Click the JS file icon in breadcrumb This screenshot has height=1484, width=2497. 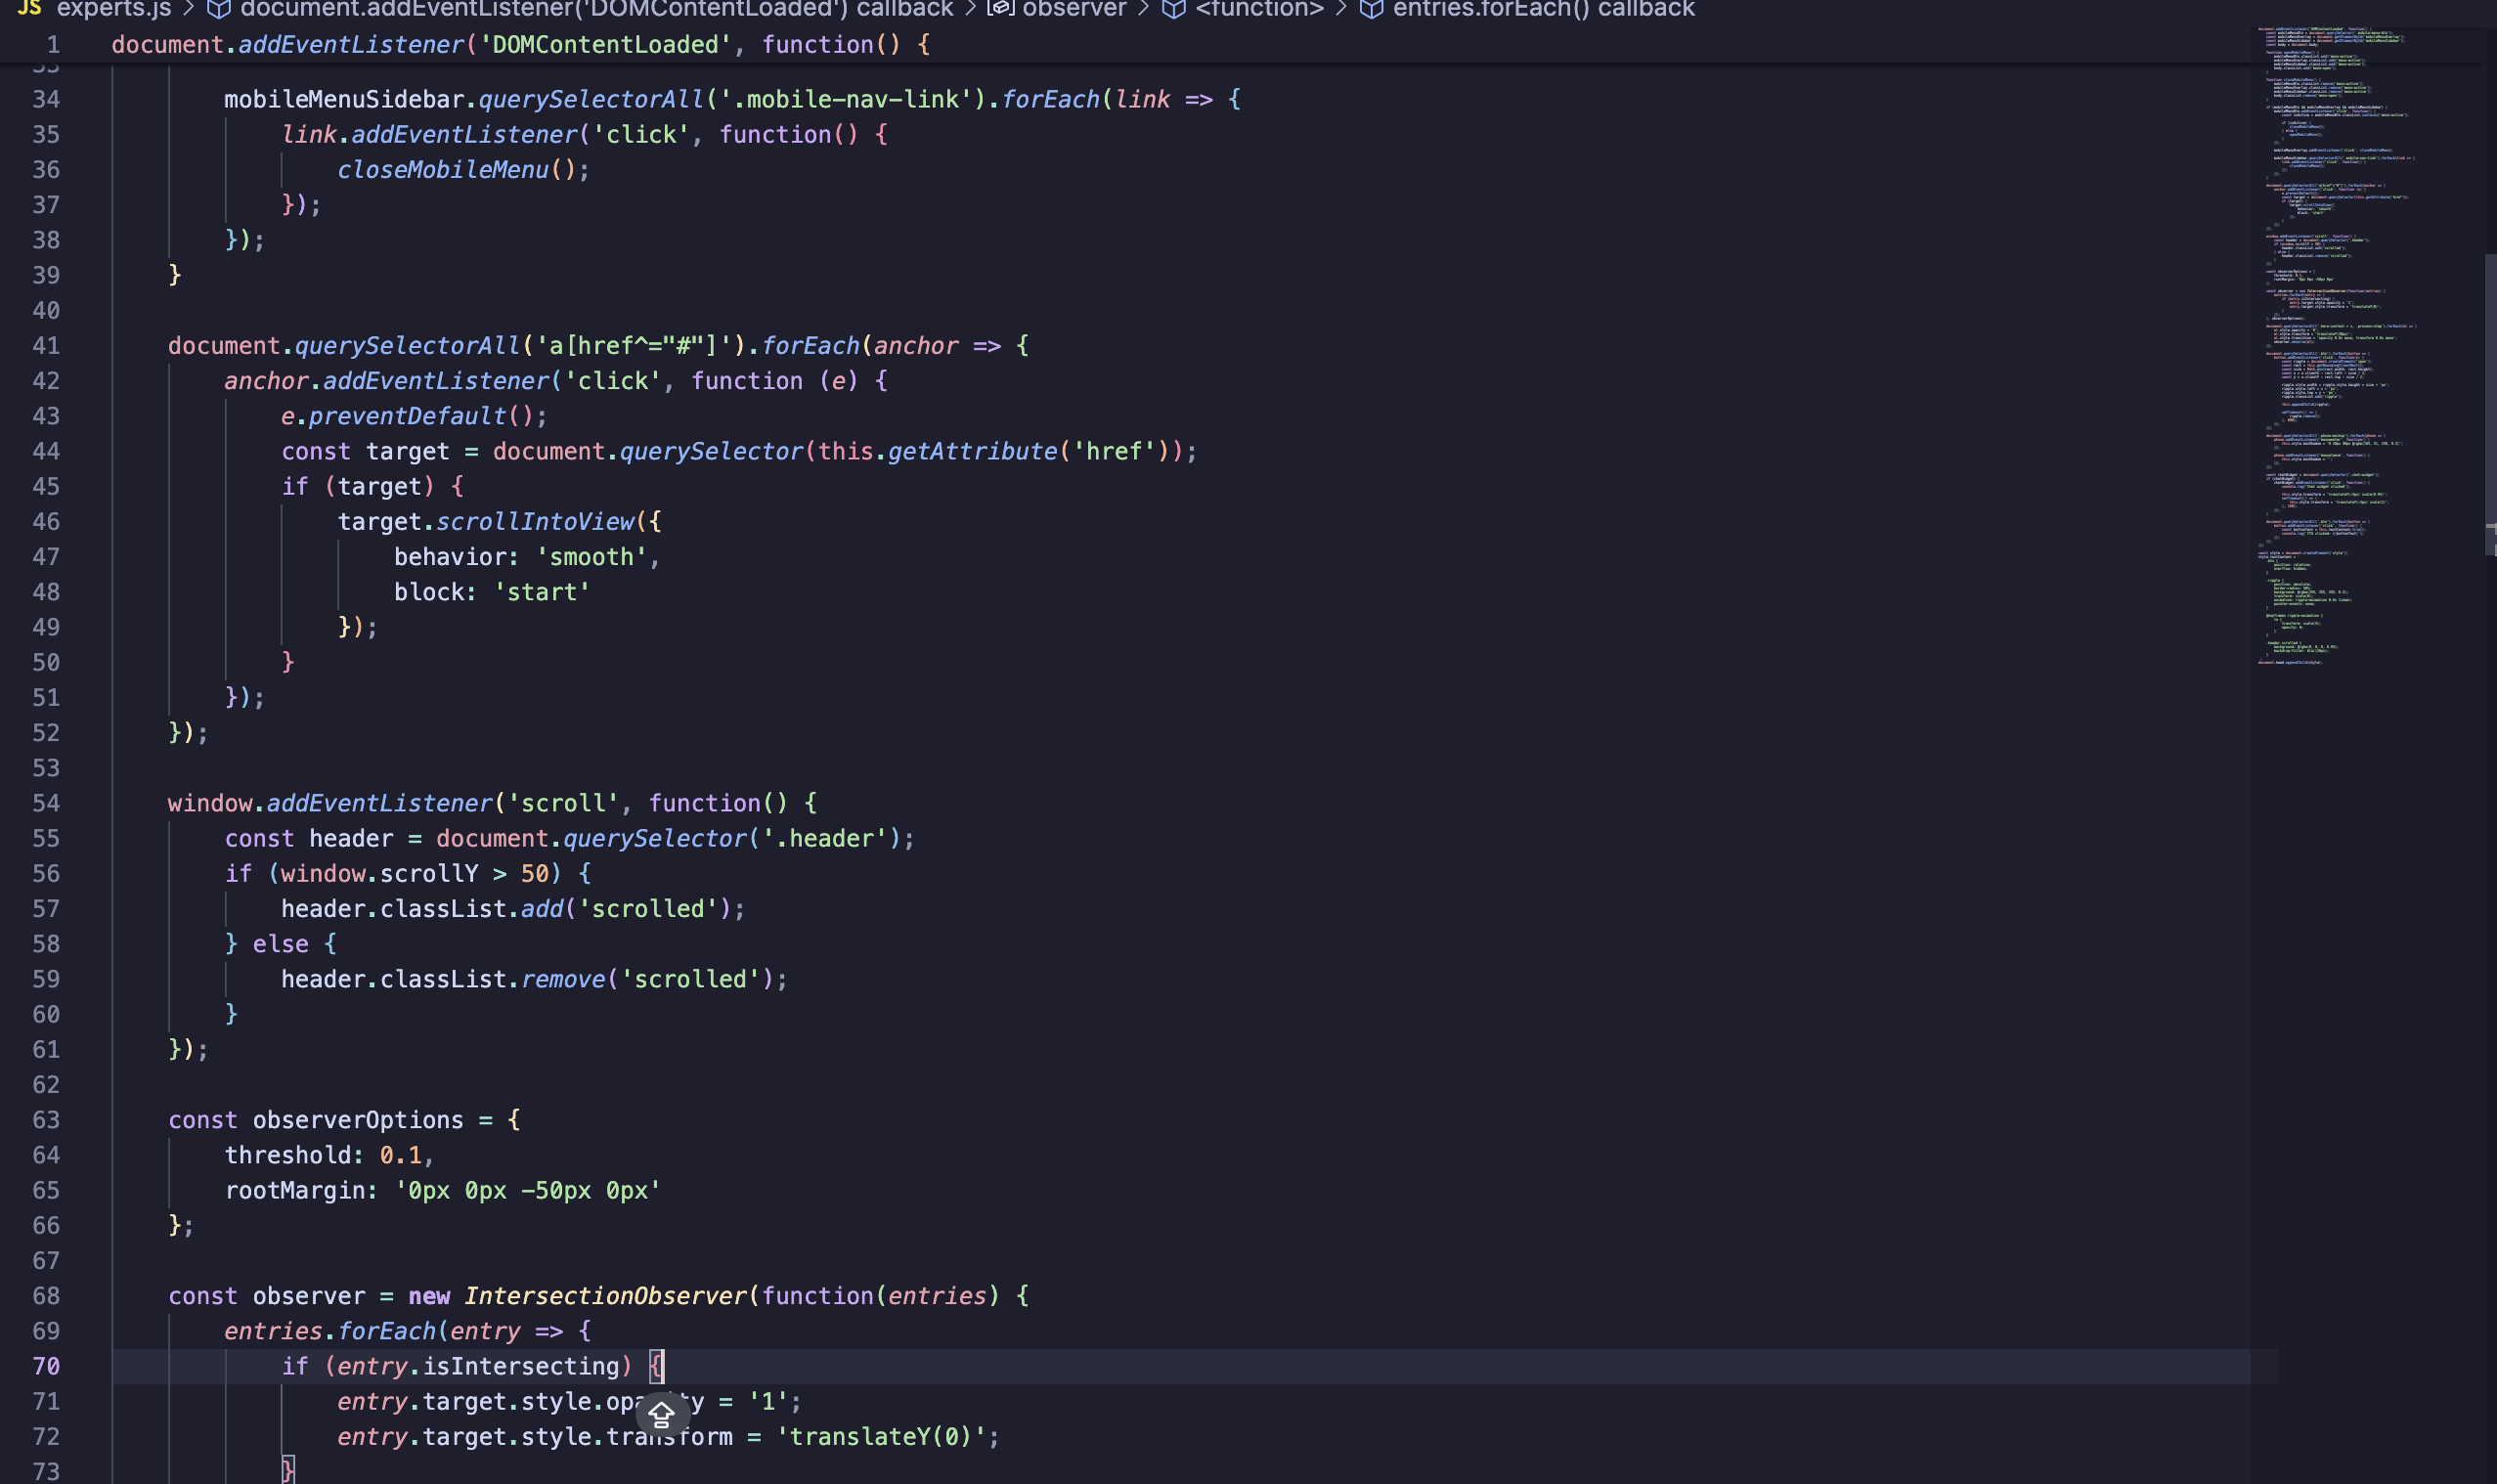29,8
